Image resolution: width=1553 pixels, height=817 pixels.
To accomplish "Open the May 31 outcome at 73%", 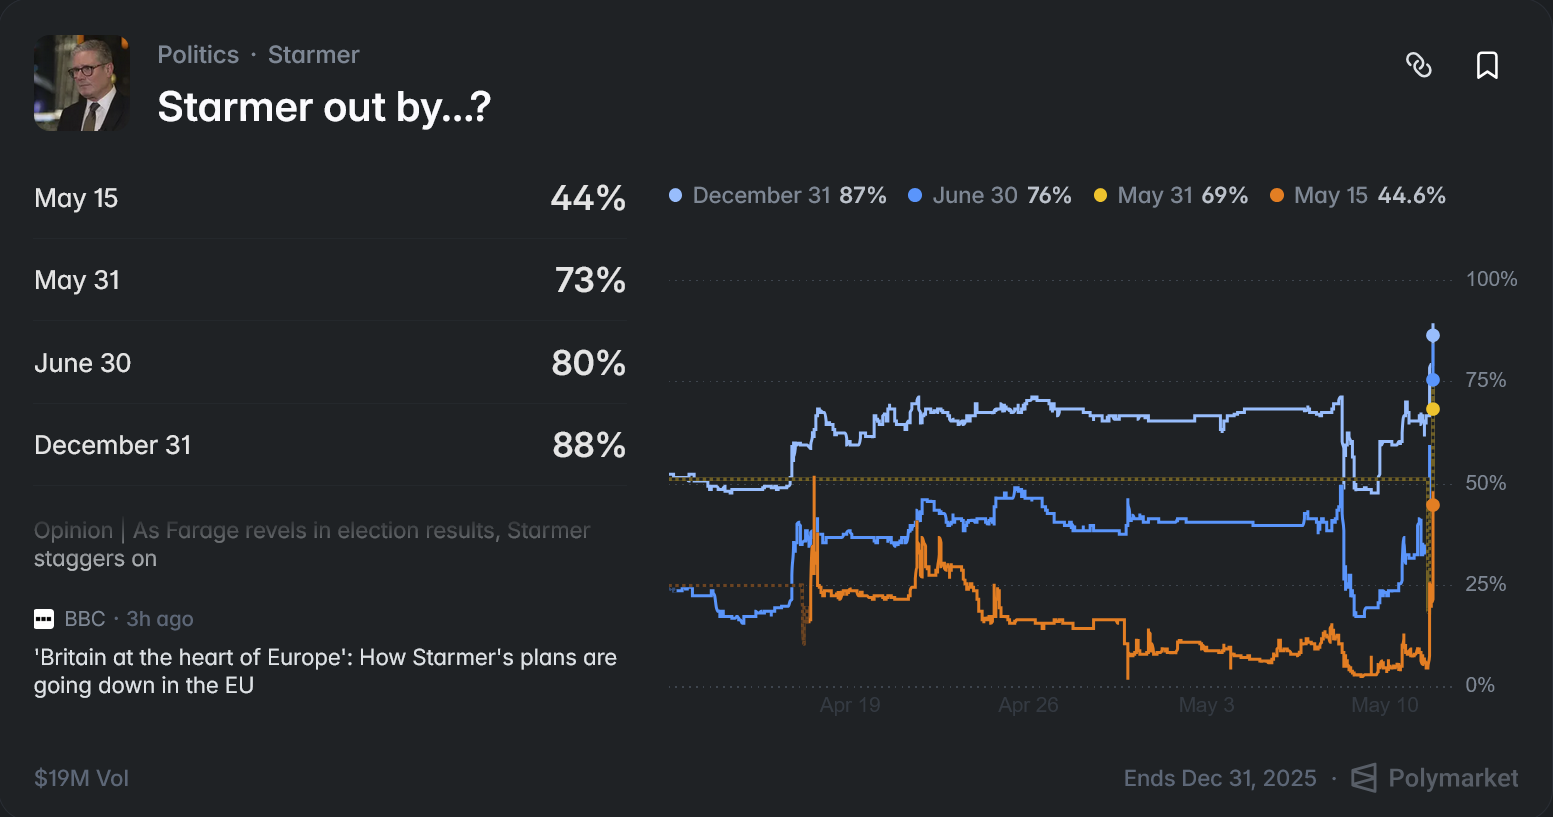I will (x=330, y=280).
